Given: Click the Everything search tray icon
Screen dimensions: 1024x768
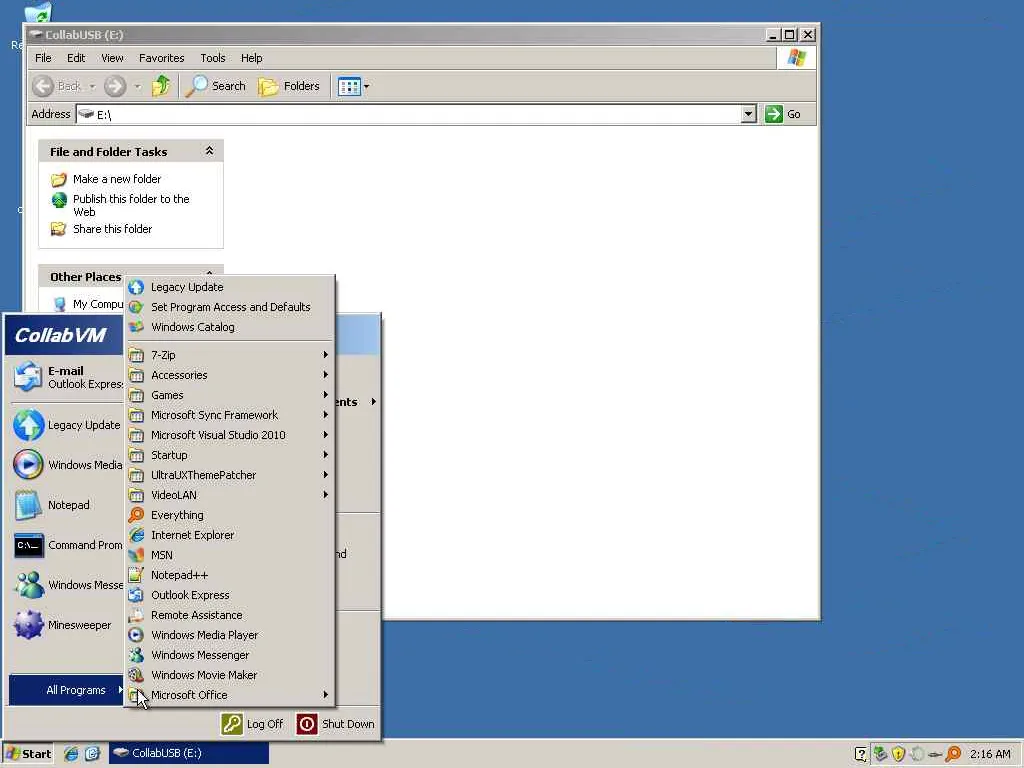Looking at the screenshot, I should [953, 754].
